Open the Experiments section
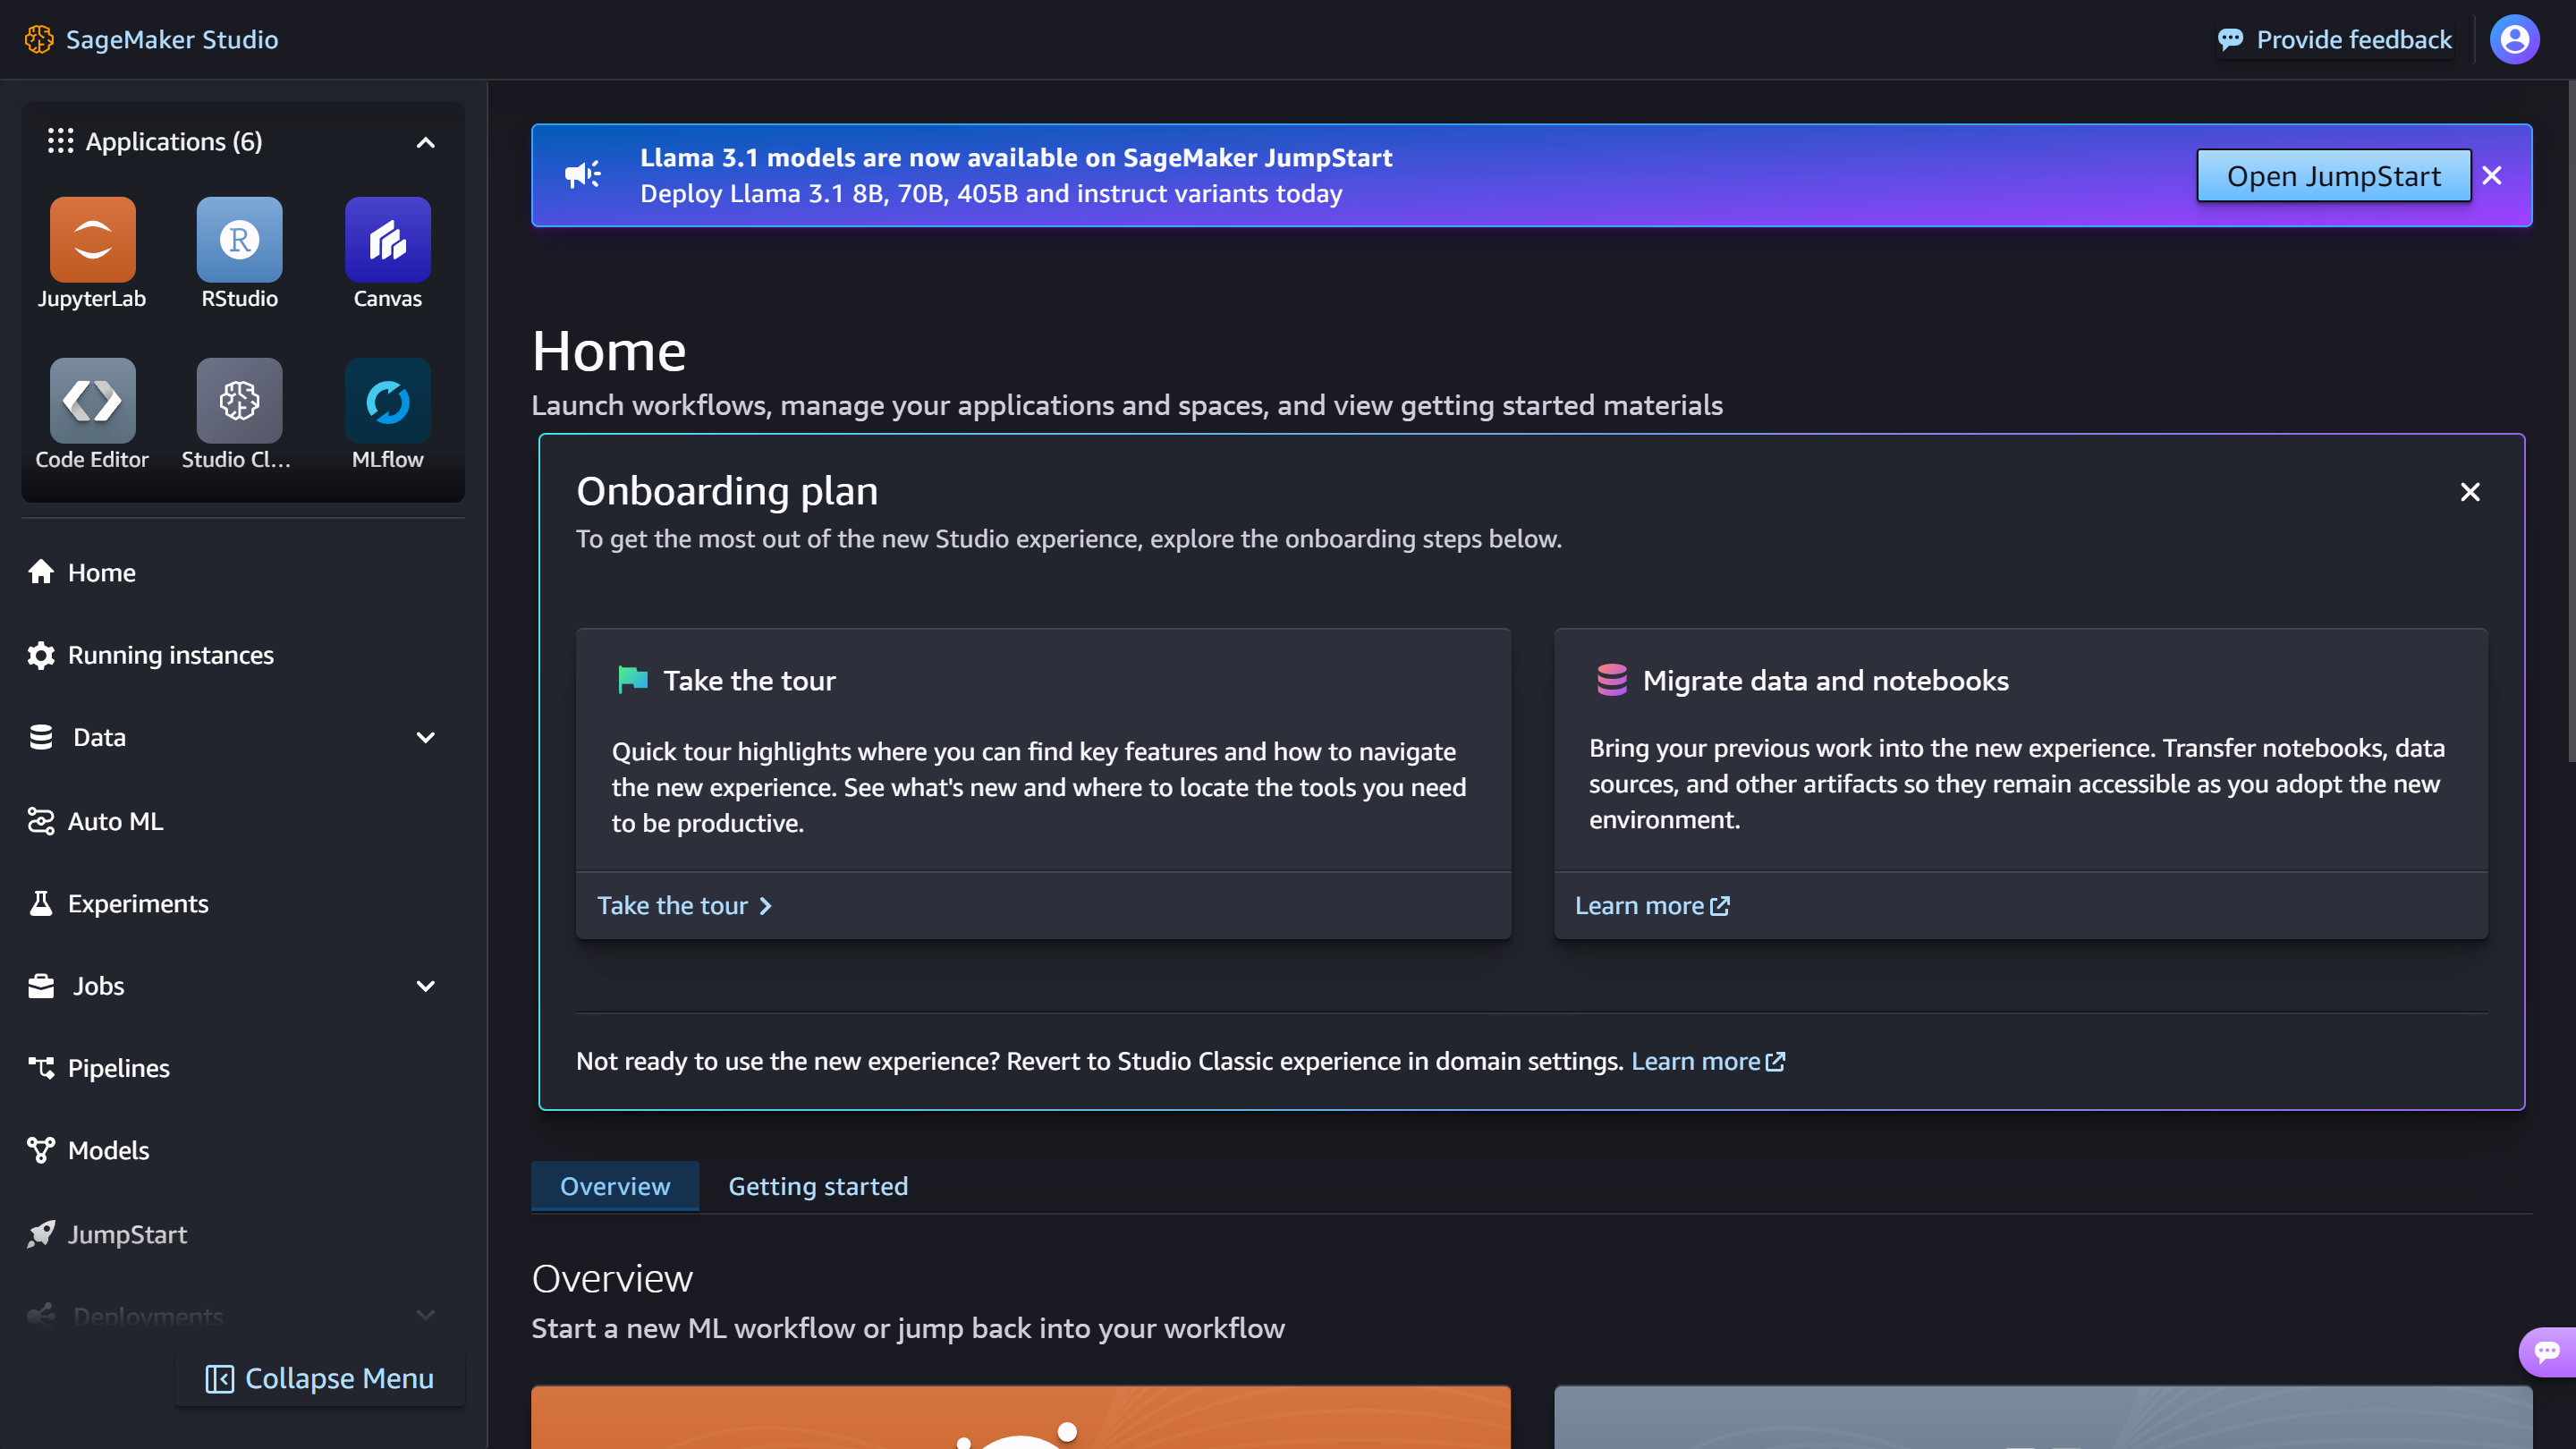Image resolution: width=2576 pixels, height=1449 pixels. click(x=138, y=903)
